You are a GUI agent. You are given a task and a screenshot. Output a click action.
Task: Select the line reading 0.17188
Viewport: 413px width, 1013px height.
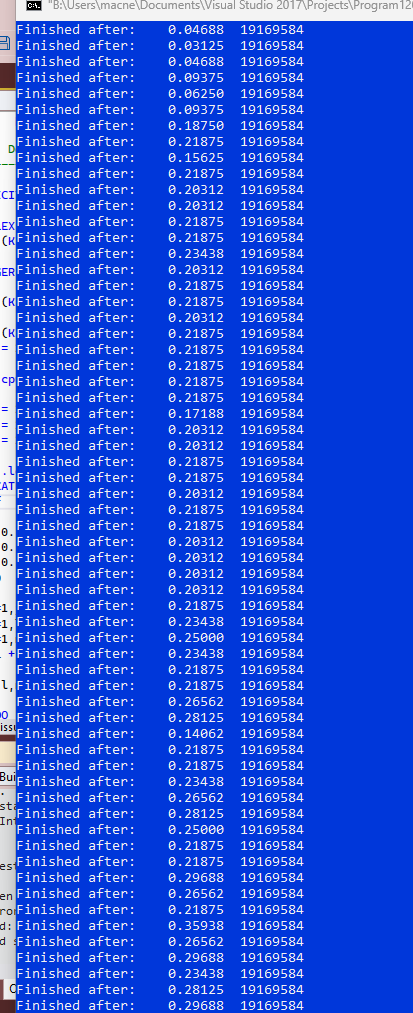160,413
